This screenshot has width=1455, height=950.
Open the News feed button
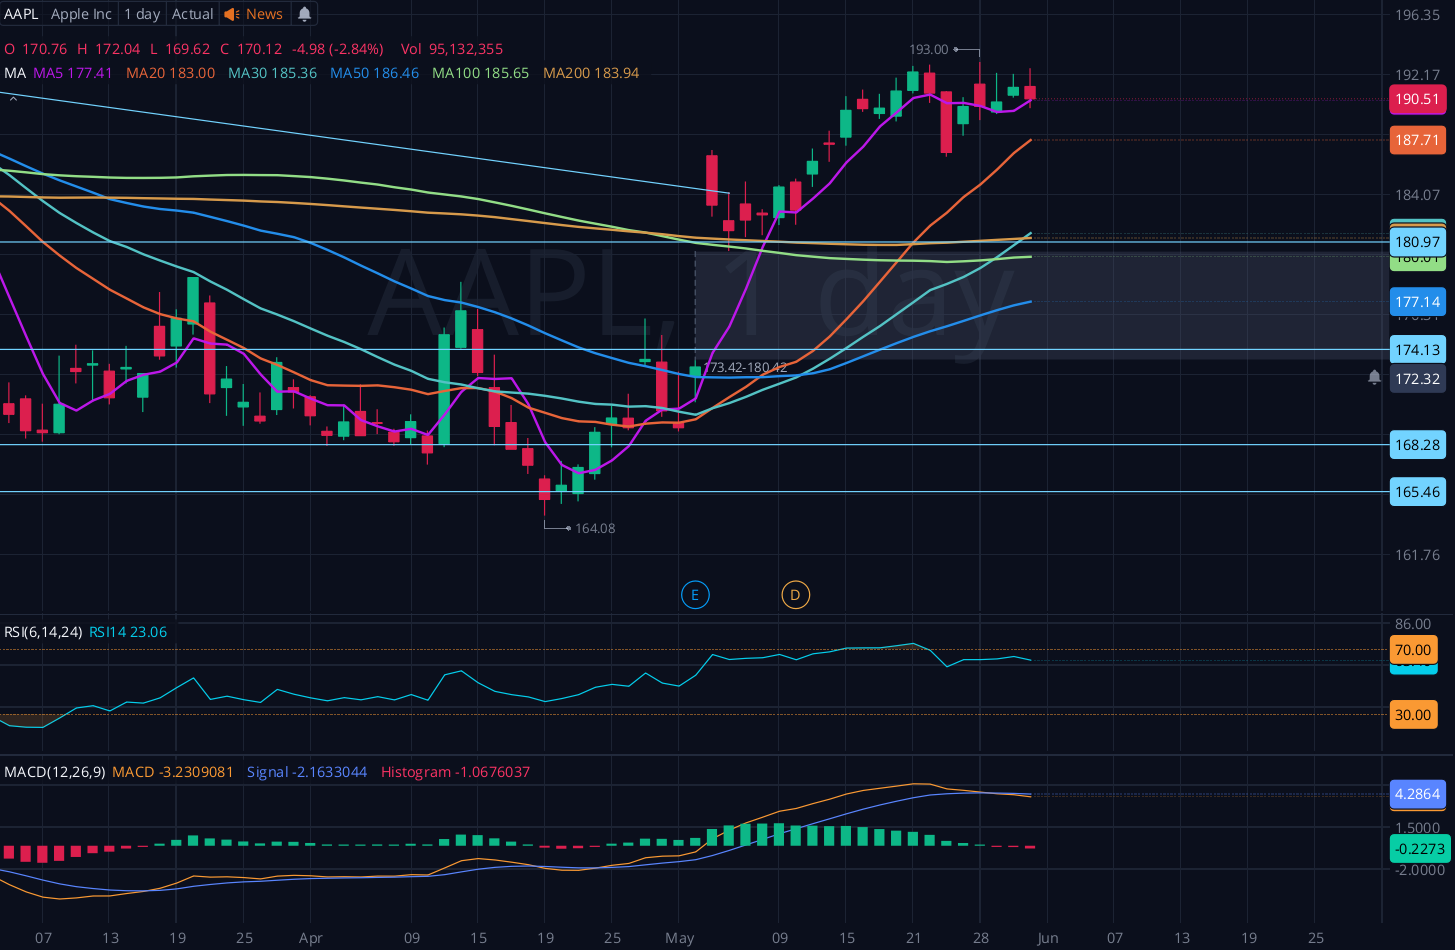pos(253,14)
